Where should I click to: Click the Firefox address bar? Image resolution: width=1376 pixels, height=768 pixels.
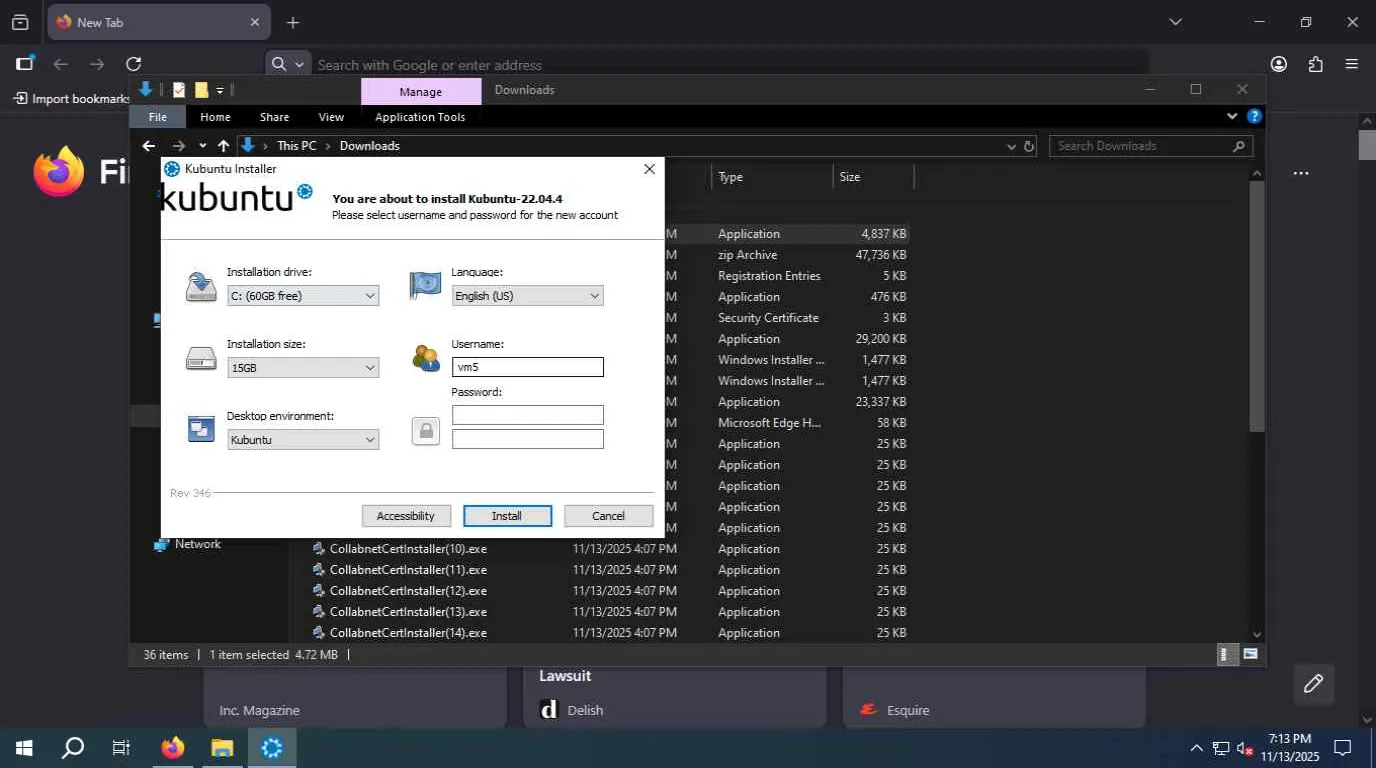[x=730, y=64]
